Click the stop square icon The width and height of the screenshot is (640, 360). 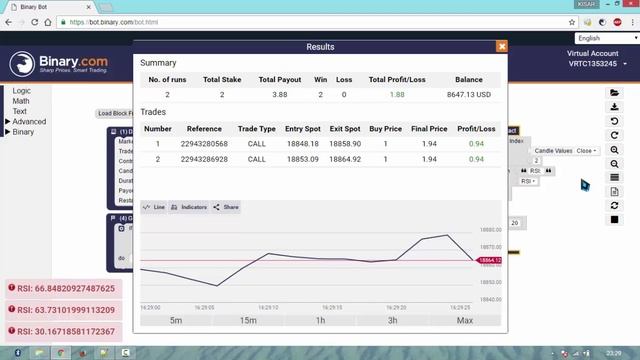(614, 220)
